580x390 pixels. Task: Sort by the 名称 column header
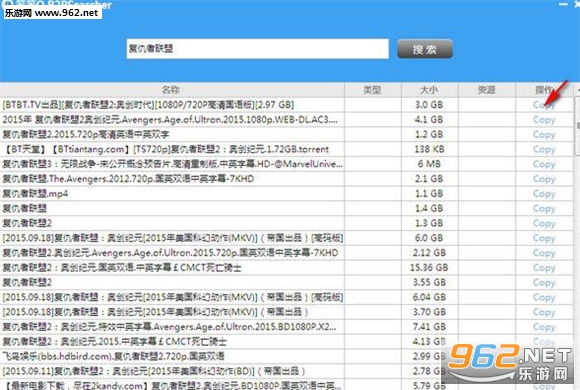[172, 90]
